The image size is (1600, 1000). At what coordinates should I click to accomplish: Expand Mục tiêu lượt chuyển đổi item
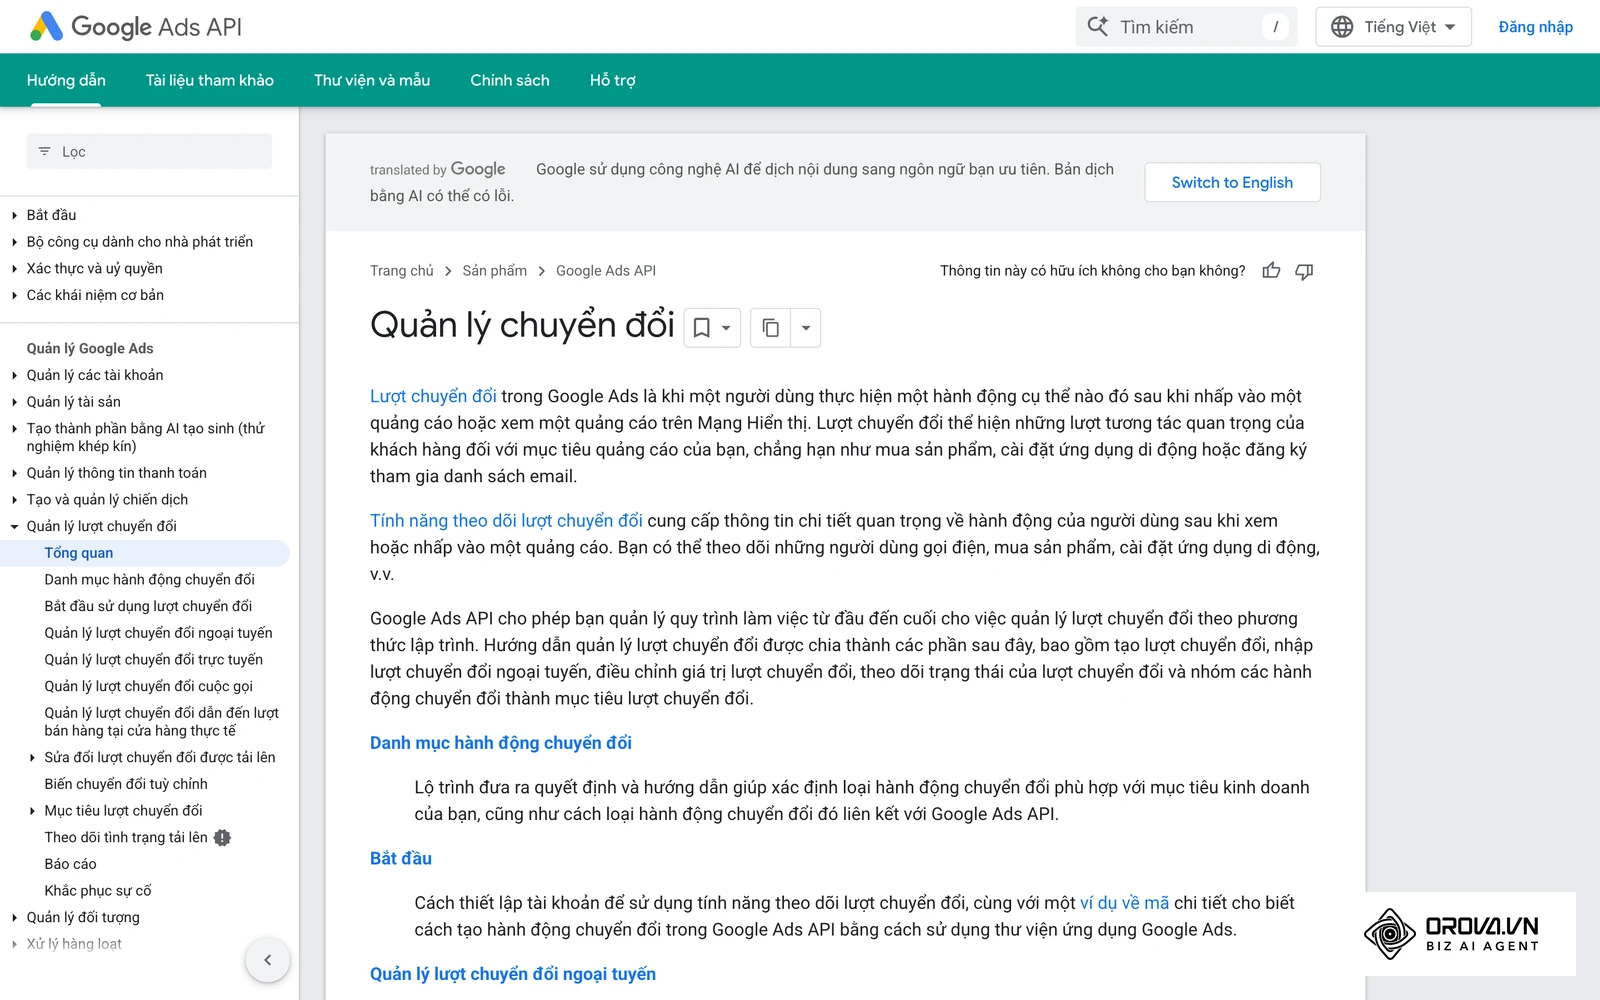[x=32, y=811]
